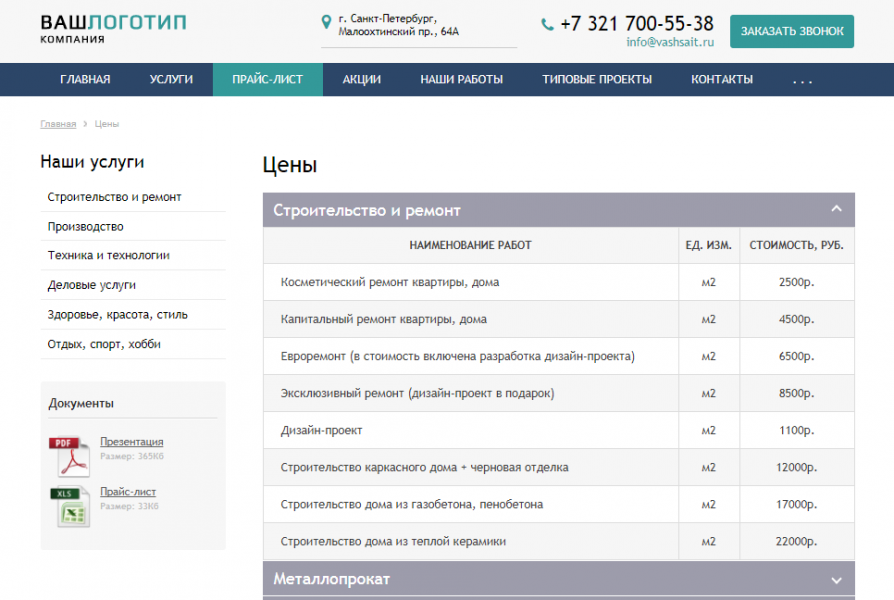Click the XLS price list file icon
The width and height of the screenshot is (894, 600).
pyautogui.click(x=69, y=506)
